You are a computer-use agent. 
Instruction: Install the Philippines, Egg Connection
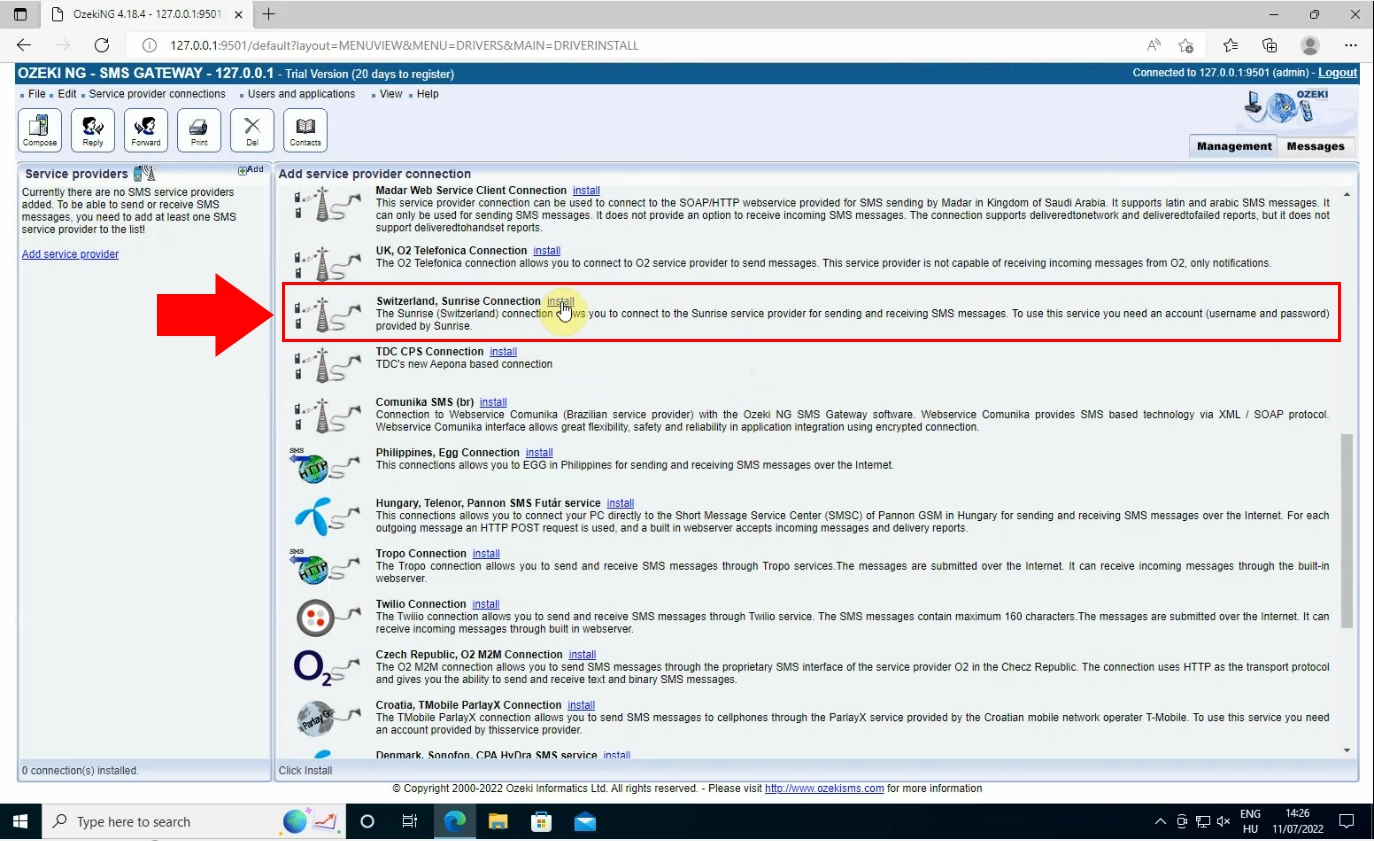(539, 453)
